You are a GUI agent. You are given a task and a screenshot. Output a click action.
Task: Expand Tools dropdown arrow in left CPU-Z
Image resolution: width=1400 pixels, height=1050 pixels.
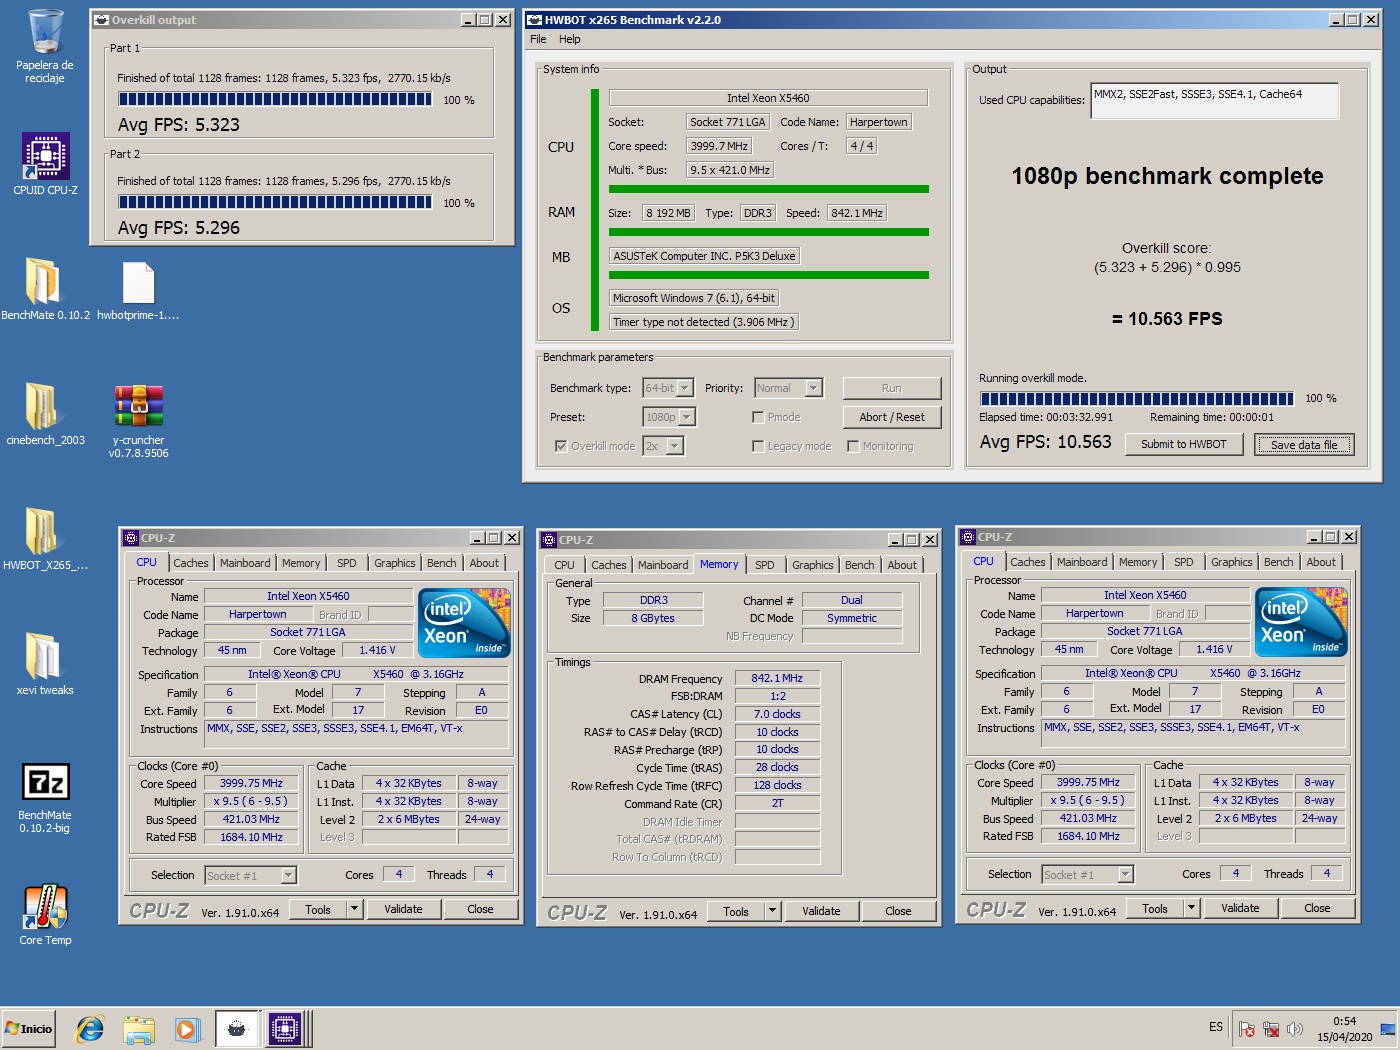[x=354, y=909]
